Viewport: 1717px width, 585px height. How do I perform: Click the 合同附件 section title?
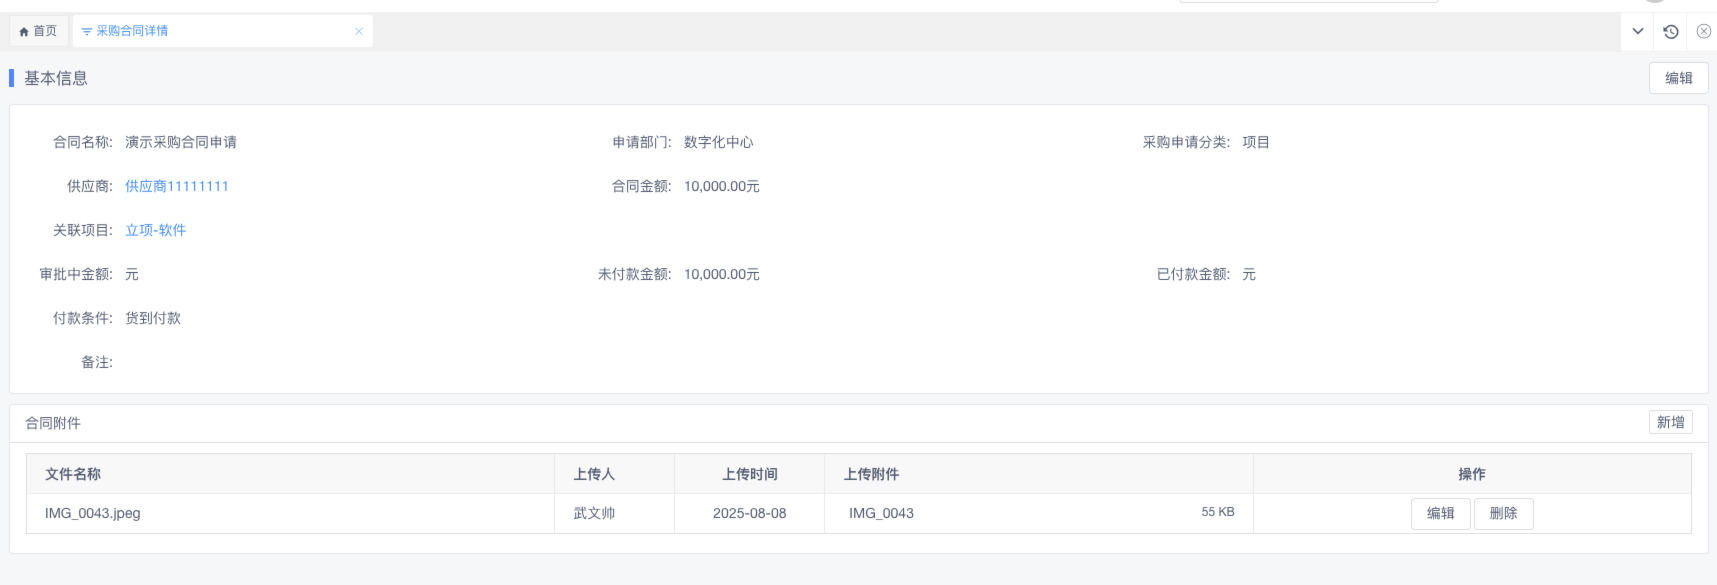[53, 423]
